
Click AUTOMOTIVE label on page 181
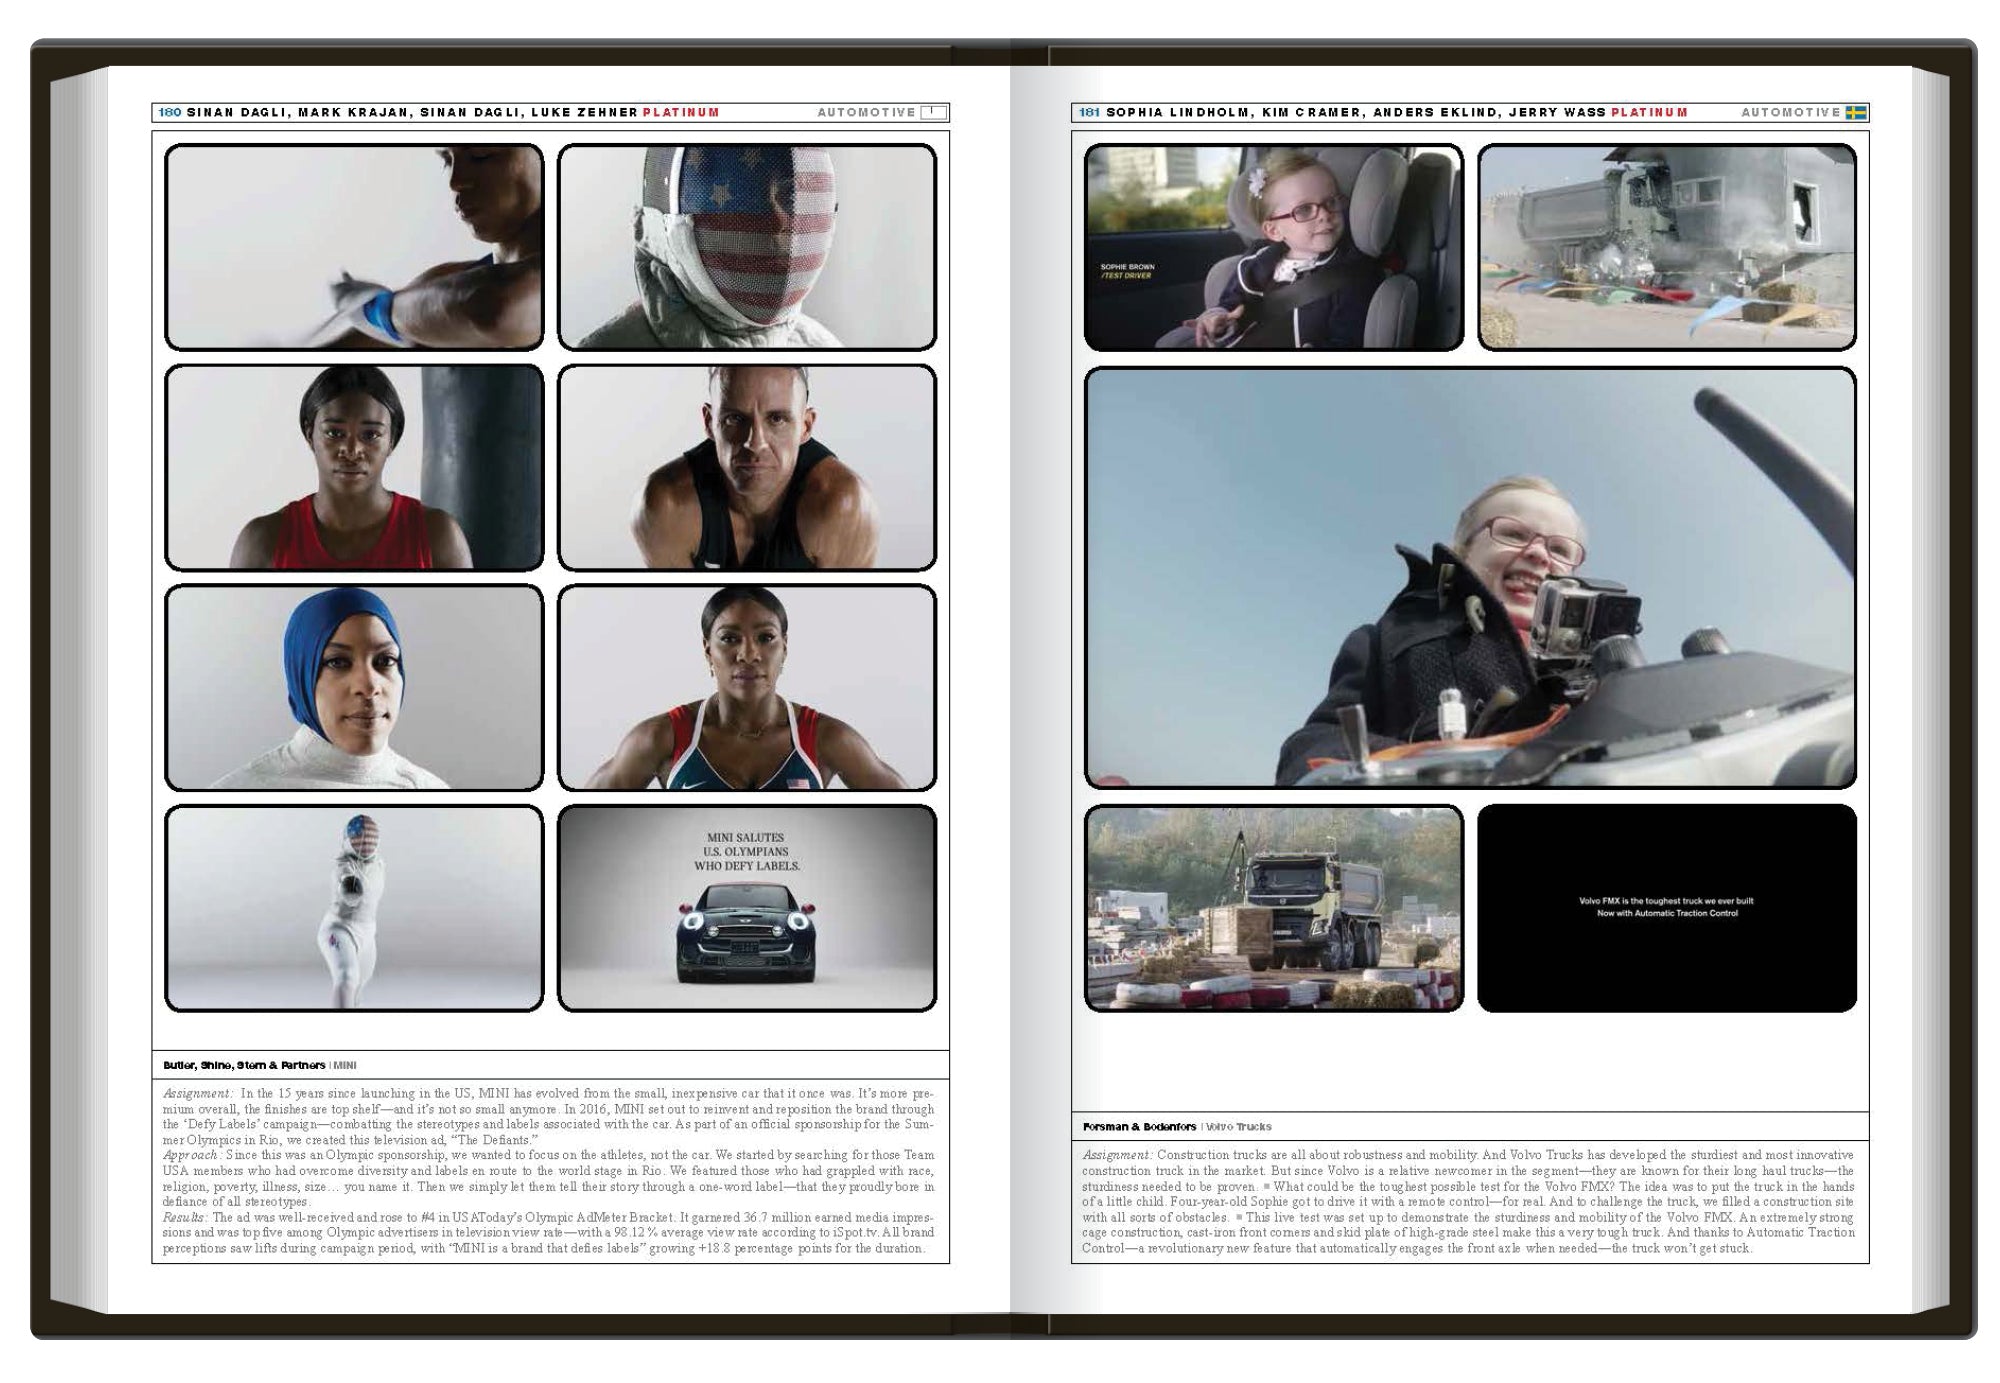(x=1790, y=113)
